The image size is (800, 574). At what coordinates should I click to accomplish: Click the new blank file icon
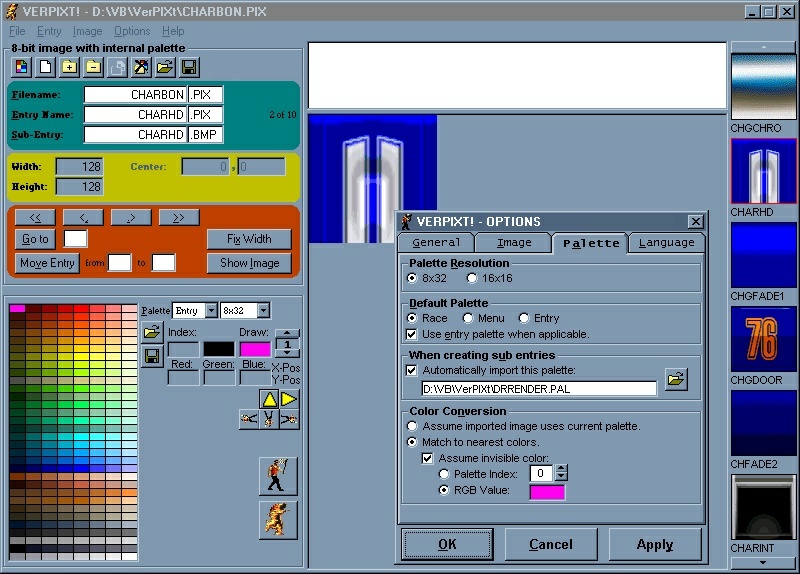(x=45, y=67)
